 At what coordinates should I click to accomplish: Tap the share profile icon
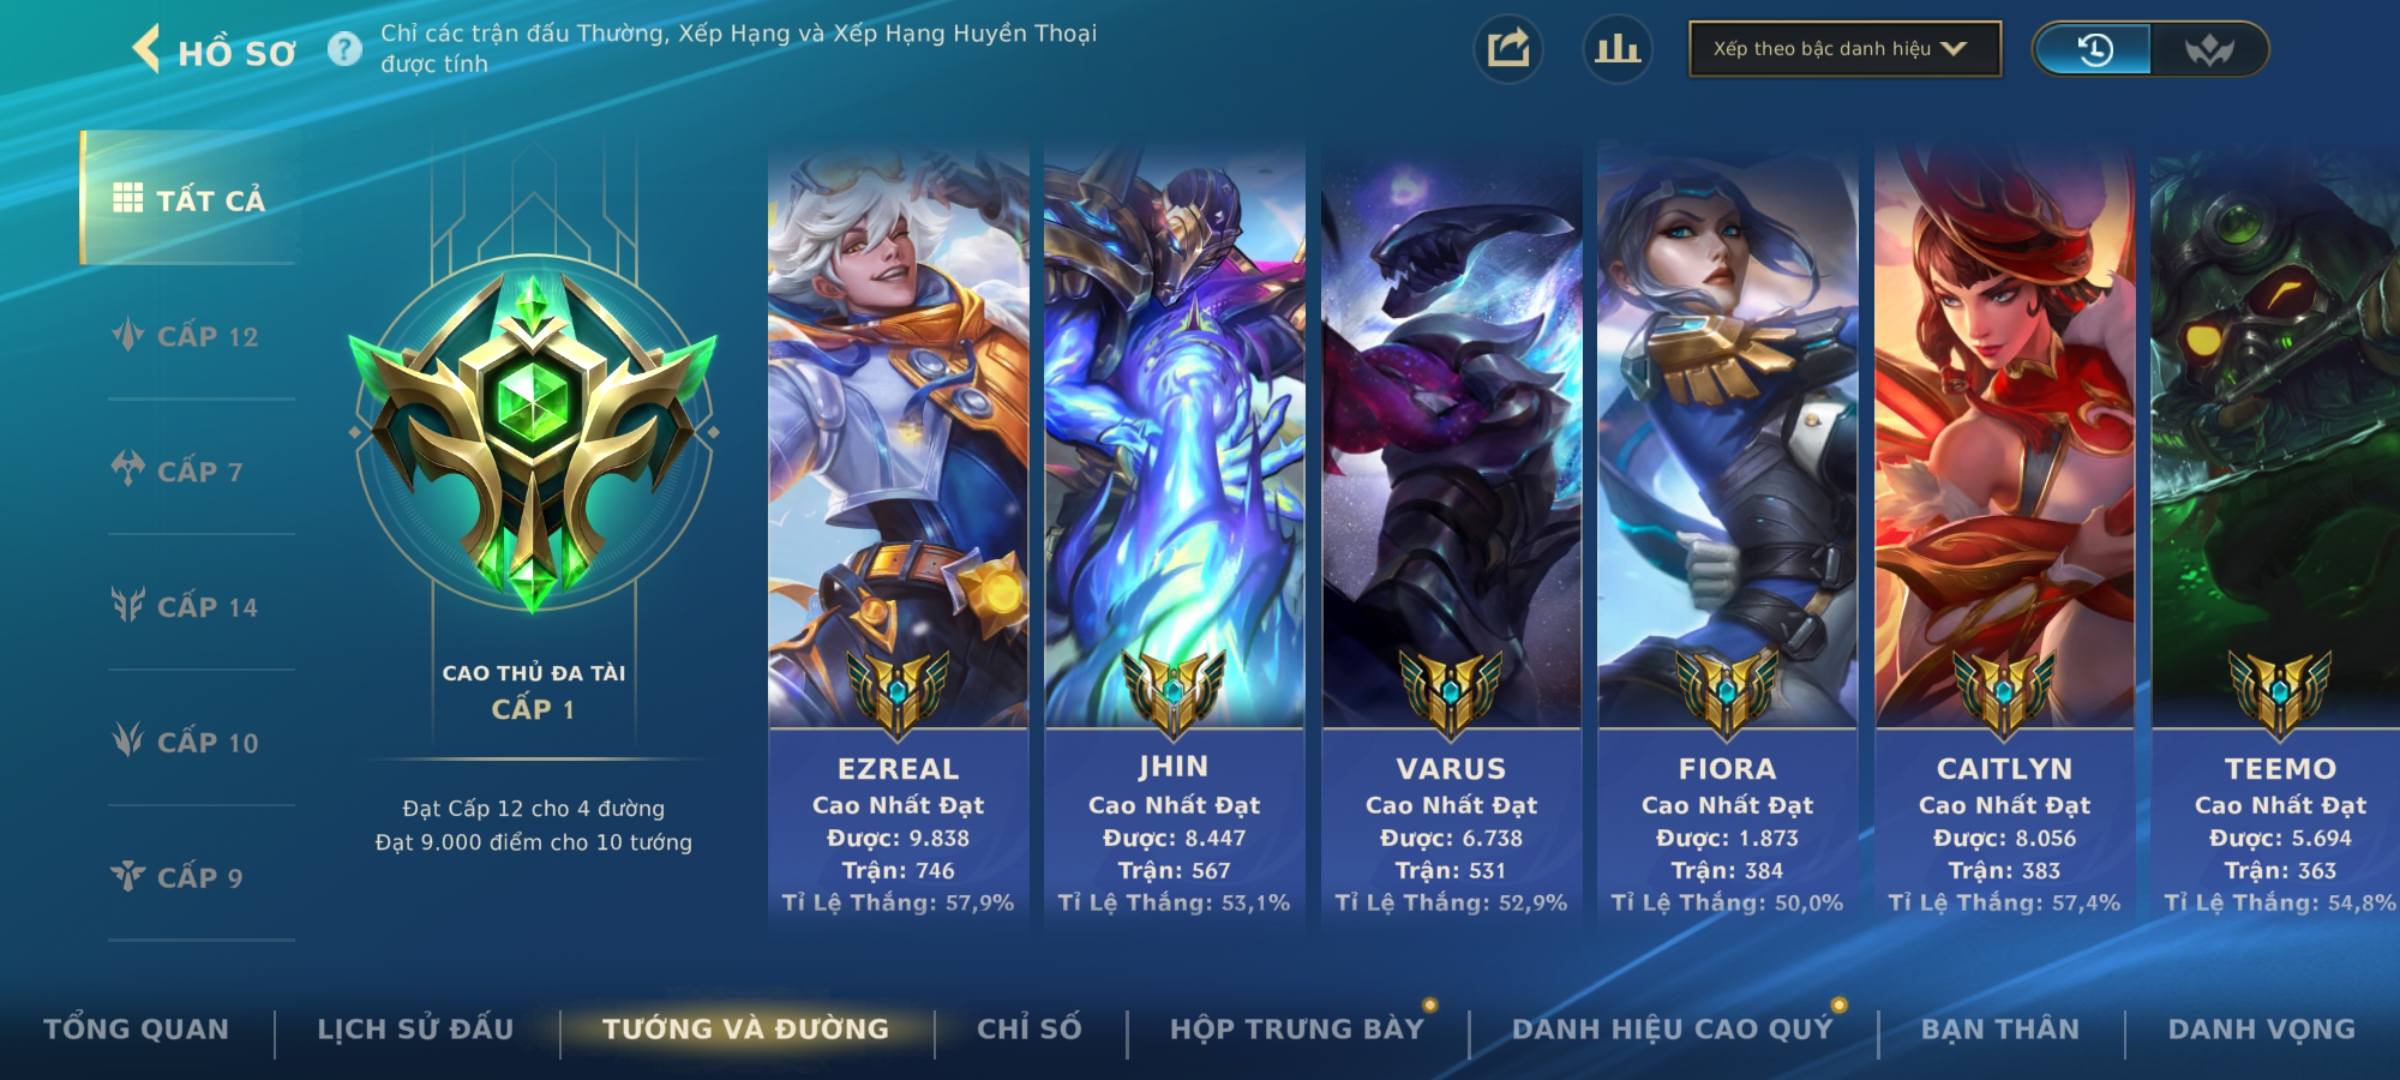tap(1508, 49)
